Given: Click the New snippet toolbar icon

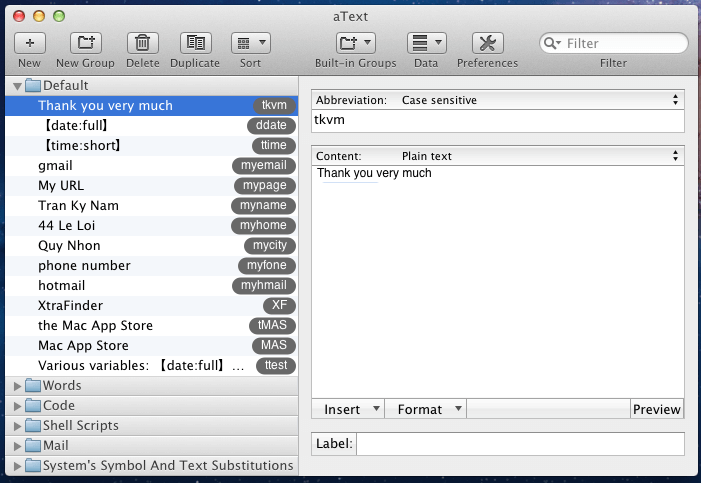Looking at the screenshot, I should click(29, 43).
